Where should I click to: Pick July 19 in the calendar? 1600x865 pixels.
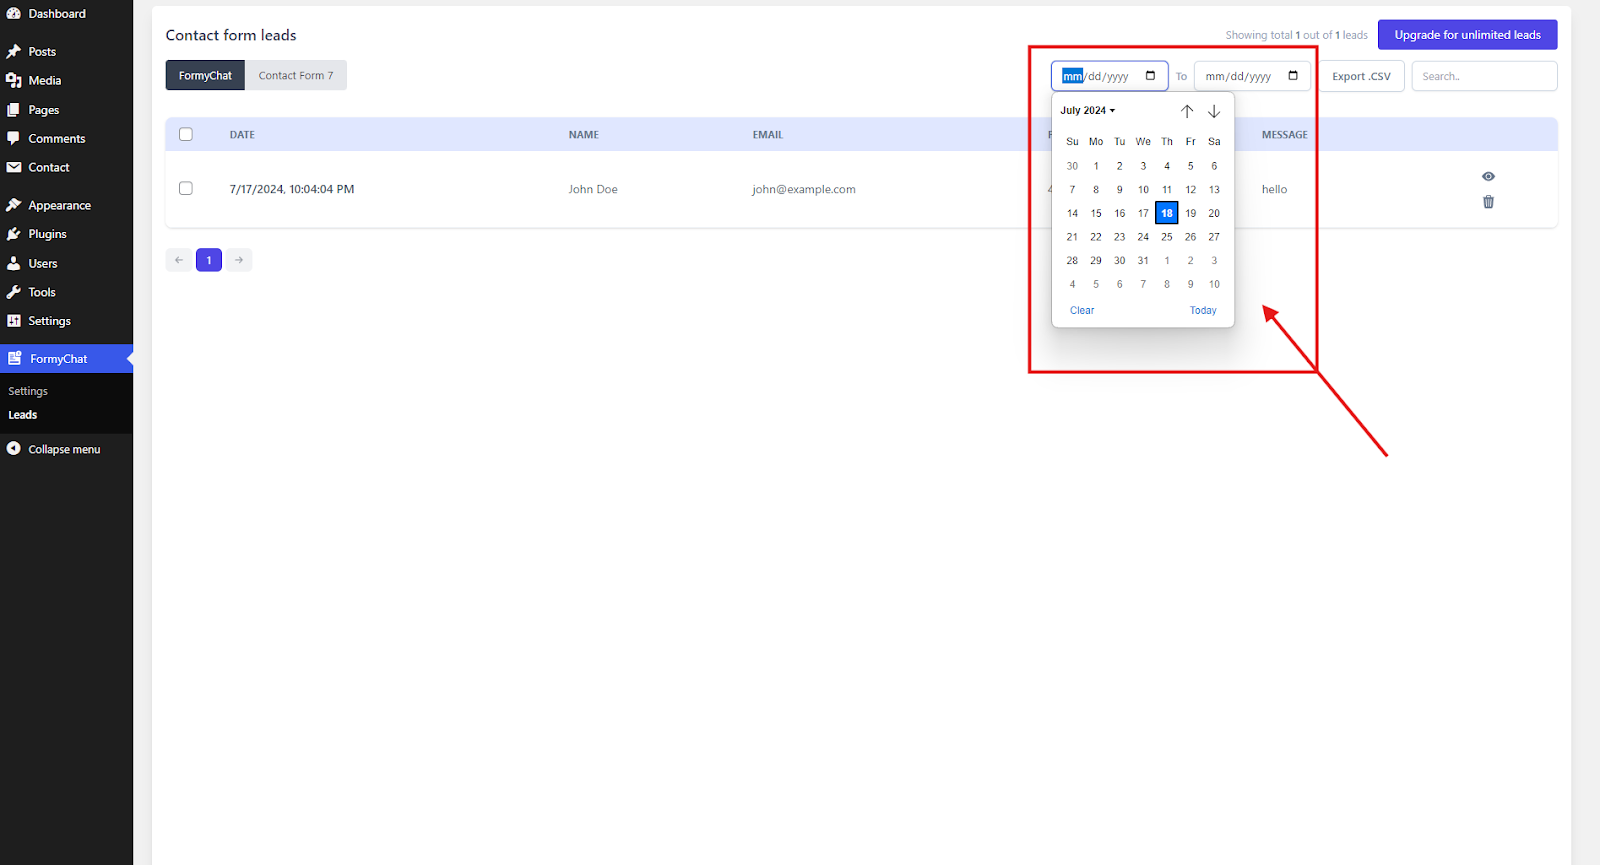click(1191, 214)
